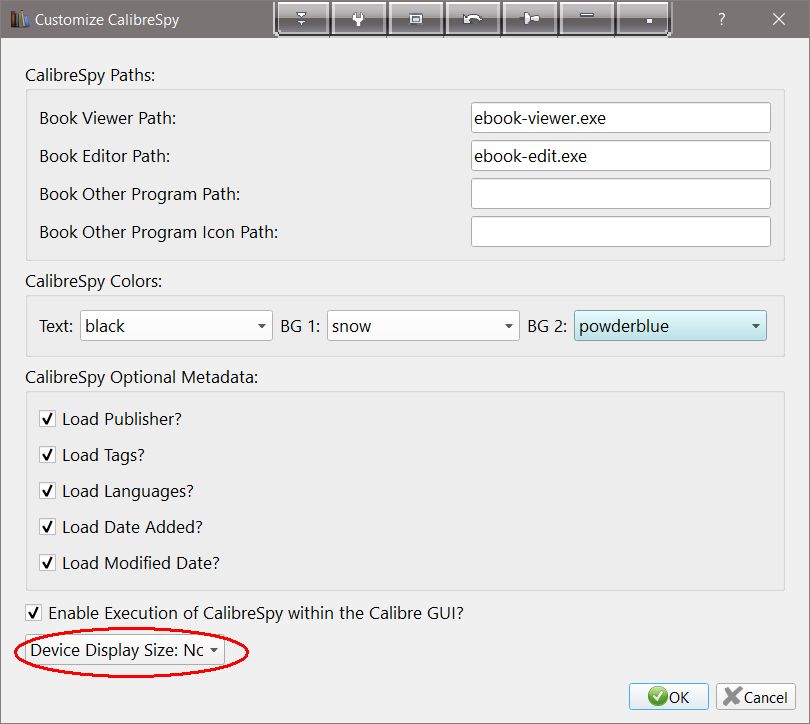The height and width of the screenshot is (724, 810).
Task: Click the Book Viewer Path field
Action: pos(620,118)
